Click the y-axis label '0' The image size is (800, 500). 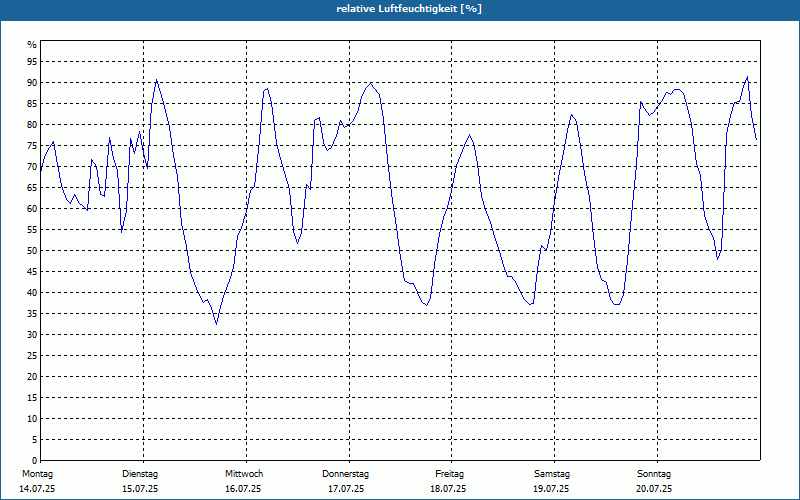pyautogui.click(x=35, y=461)
